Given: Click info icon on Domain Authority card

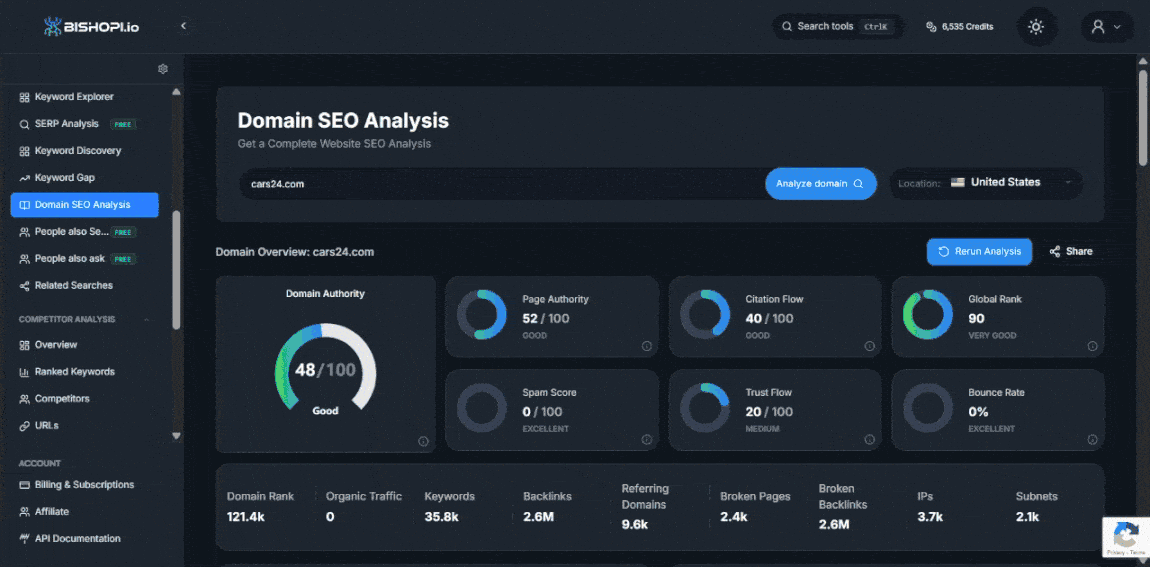Looking at the screenshot, I should [x=423, y=441].
